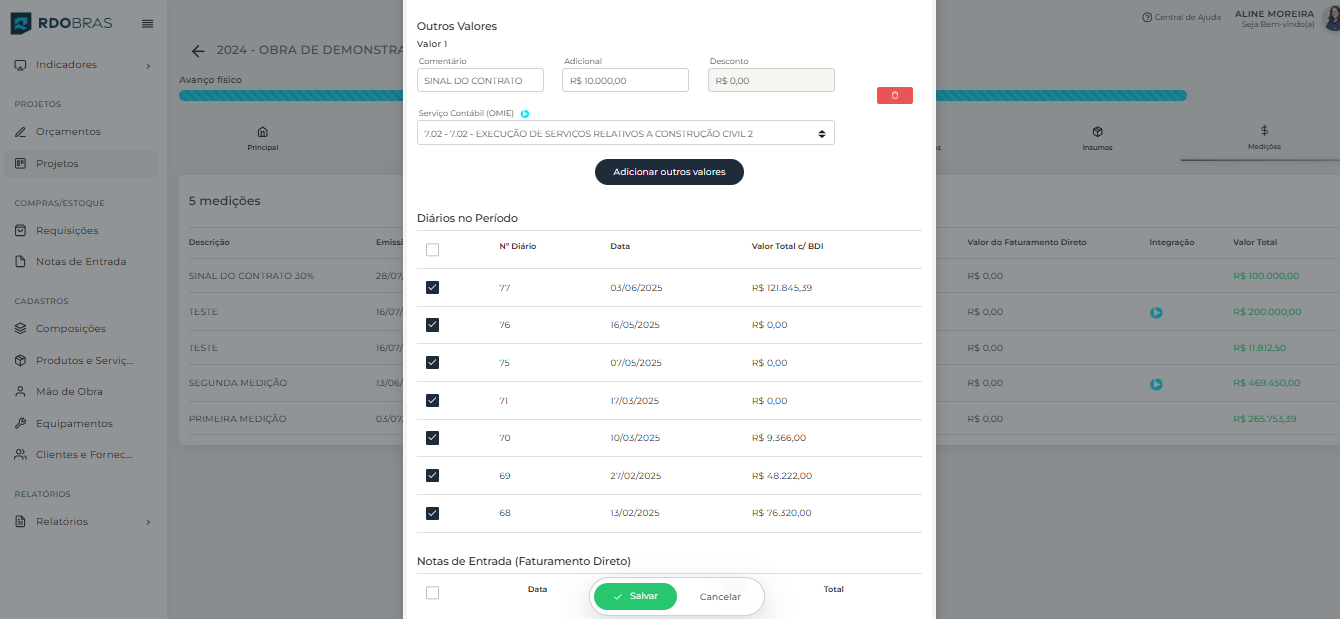This screenshot has width=1340, height=619.
Task: Click integration icon in SEGUNDA MEDIÇÃO row
Action: pos(1156,384)
